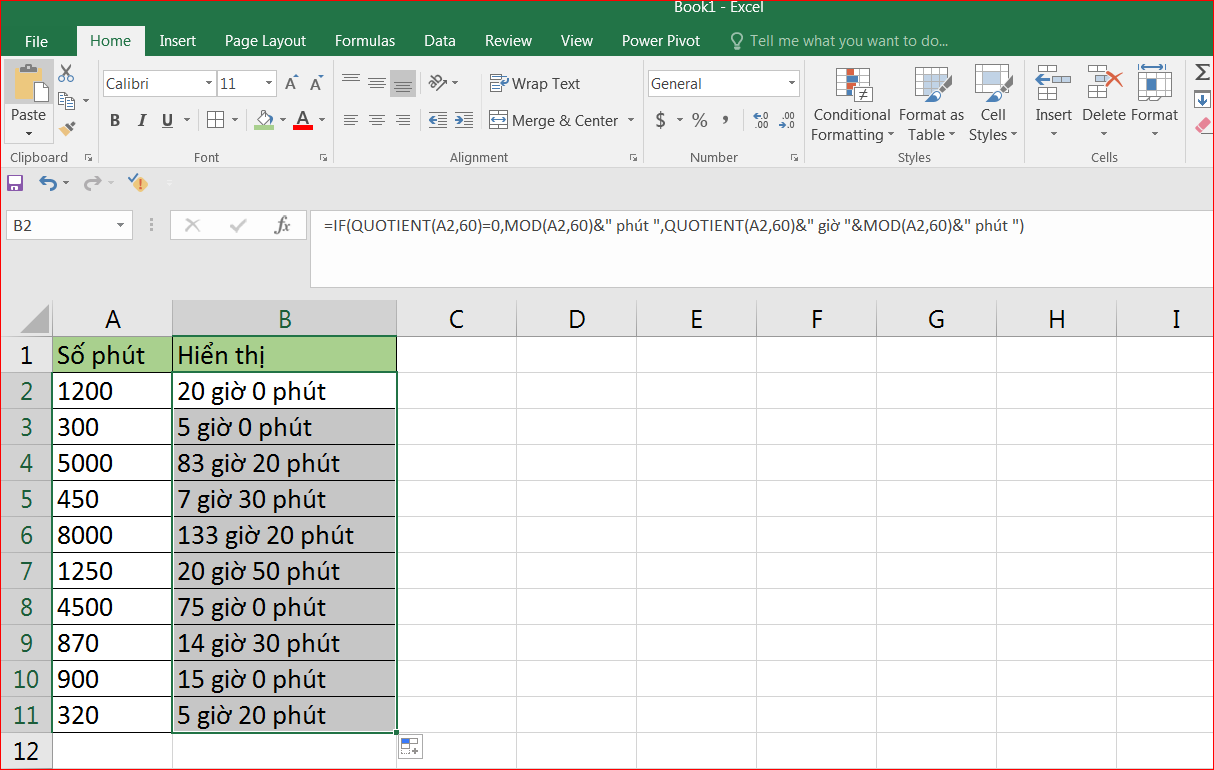Screen dimensions: 1214x770
Task: Click the Cut scissors icon
Action: [66, 73]
